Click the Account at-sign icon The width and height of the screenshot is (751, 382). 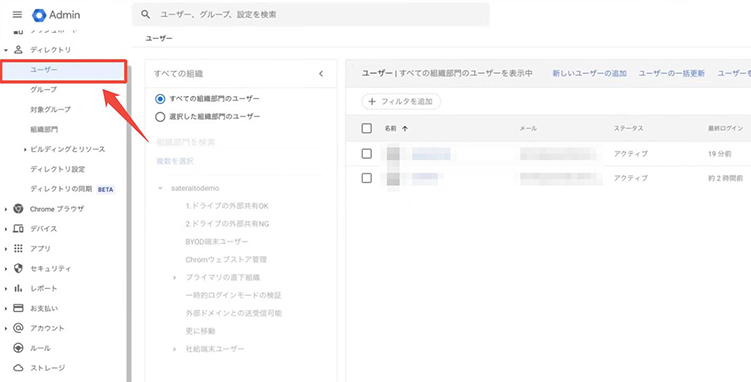(x=18, y=328)
